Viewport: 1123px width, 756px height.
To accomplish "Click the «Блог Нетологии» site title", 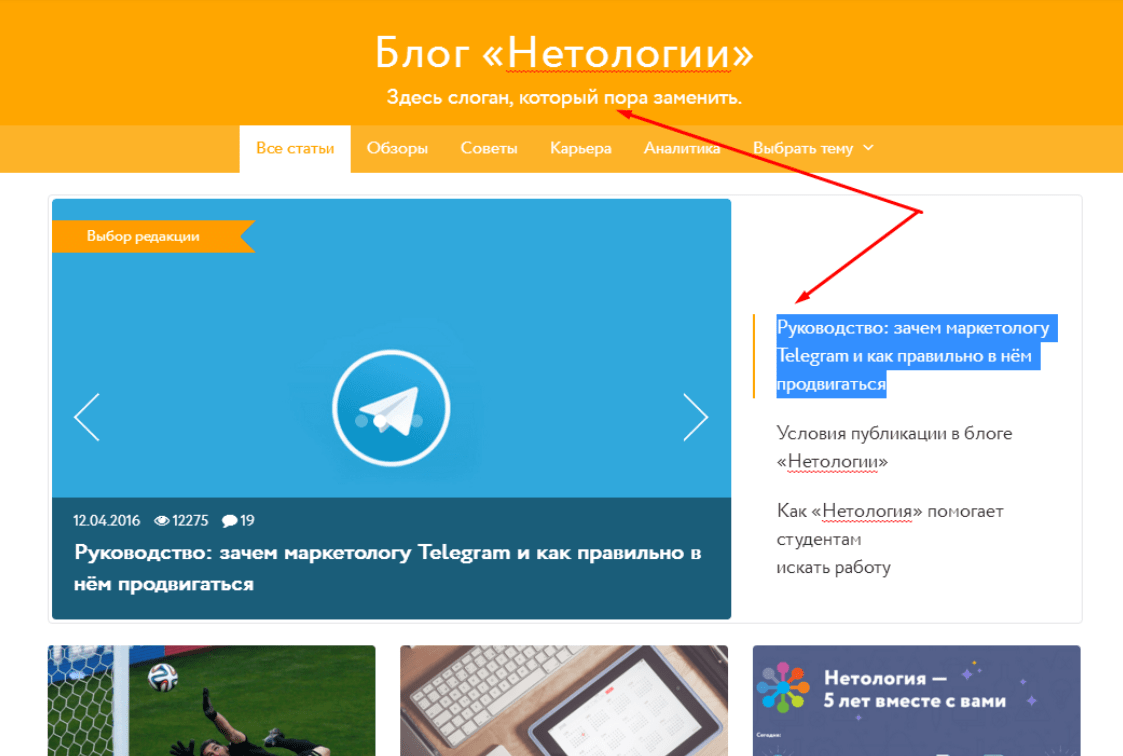I will [561, 52].
